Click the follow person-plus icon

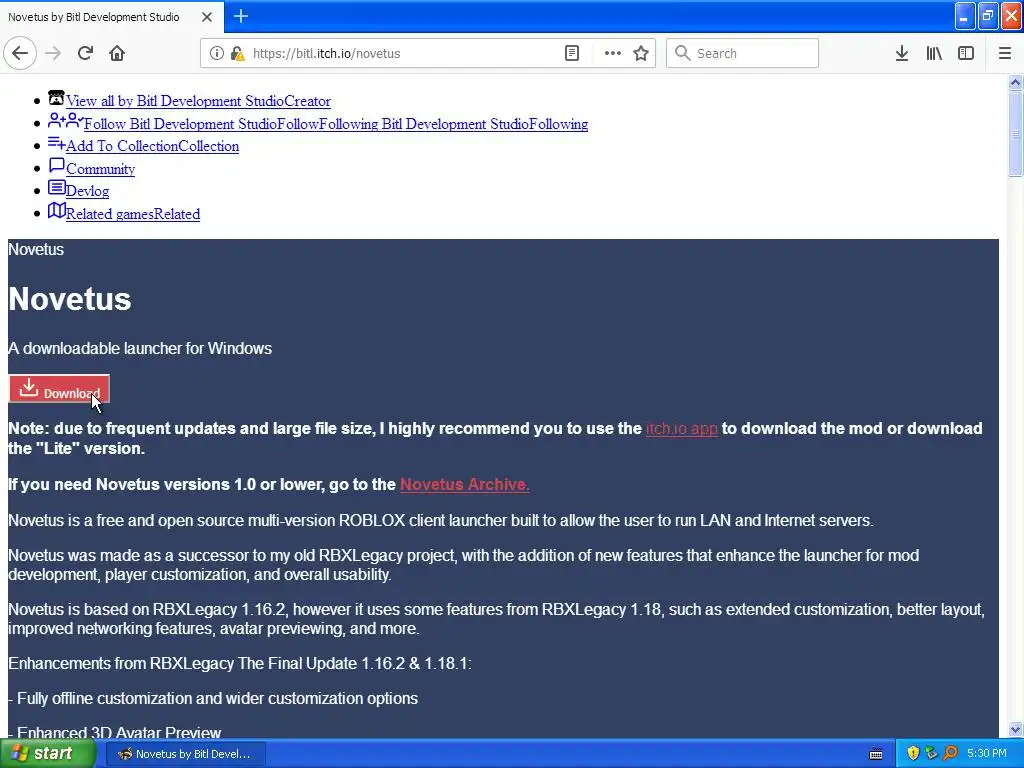pyautogui.click(x=56, y=120)
